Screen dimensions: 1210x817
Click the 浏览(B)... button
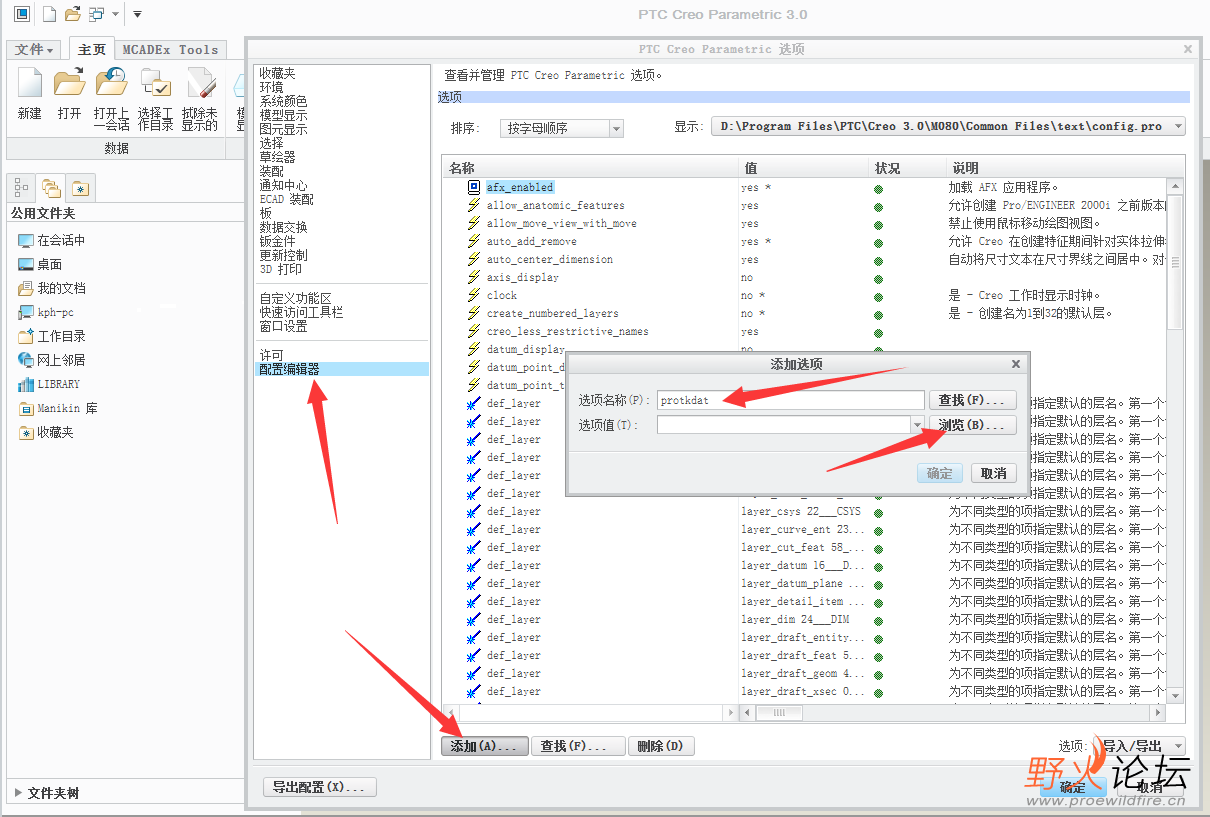973,425
